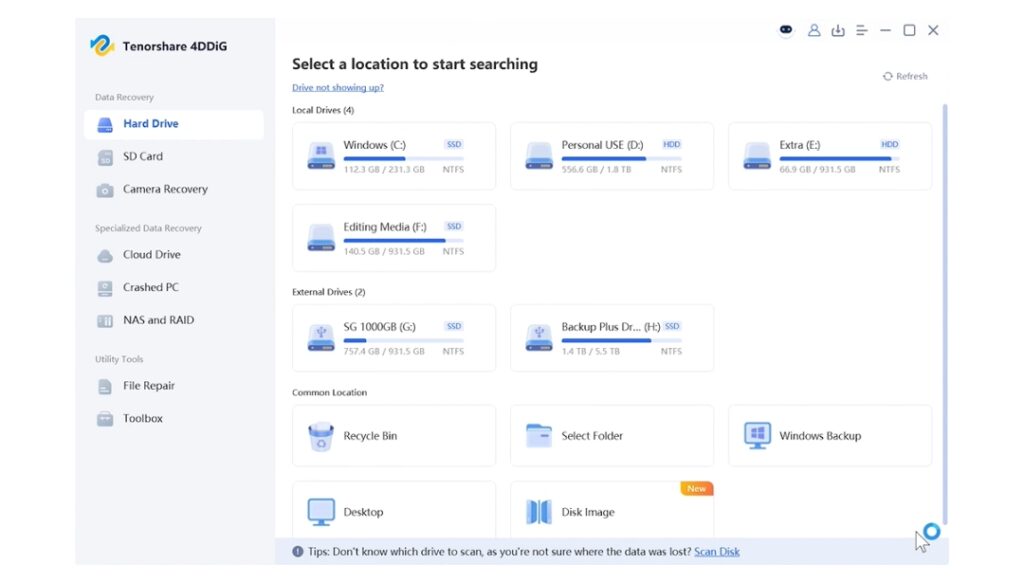Click the Editing Media (F:) drive icon
The width and height of the screenshot is (1024, 582).
click(321, 238)
